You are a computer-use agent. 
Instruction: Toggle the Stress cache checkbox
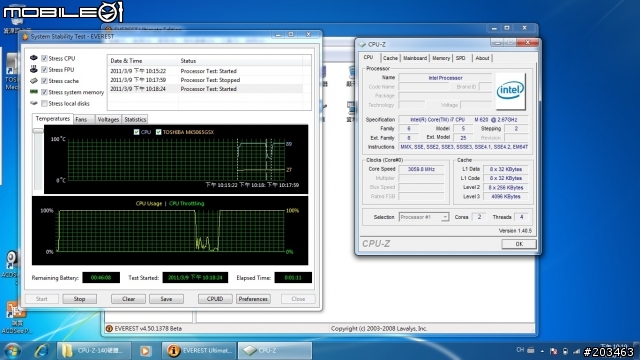(44, 81)
